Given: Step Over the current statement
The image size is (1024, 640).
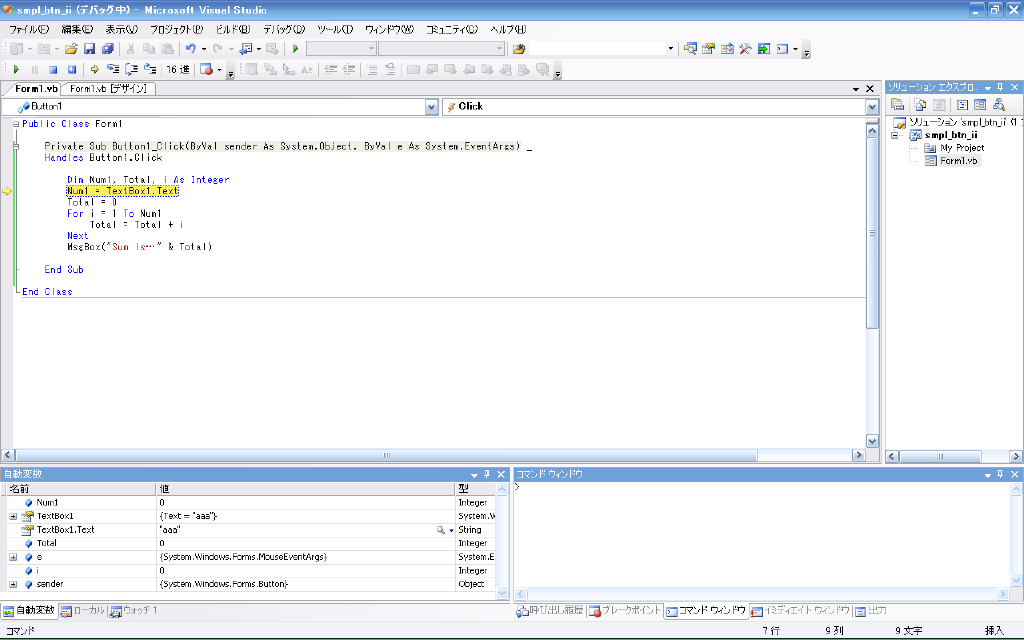Looking at the screenshot, I should pyautogui.click(x=131, y=69).
